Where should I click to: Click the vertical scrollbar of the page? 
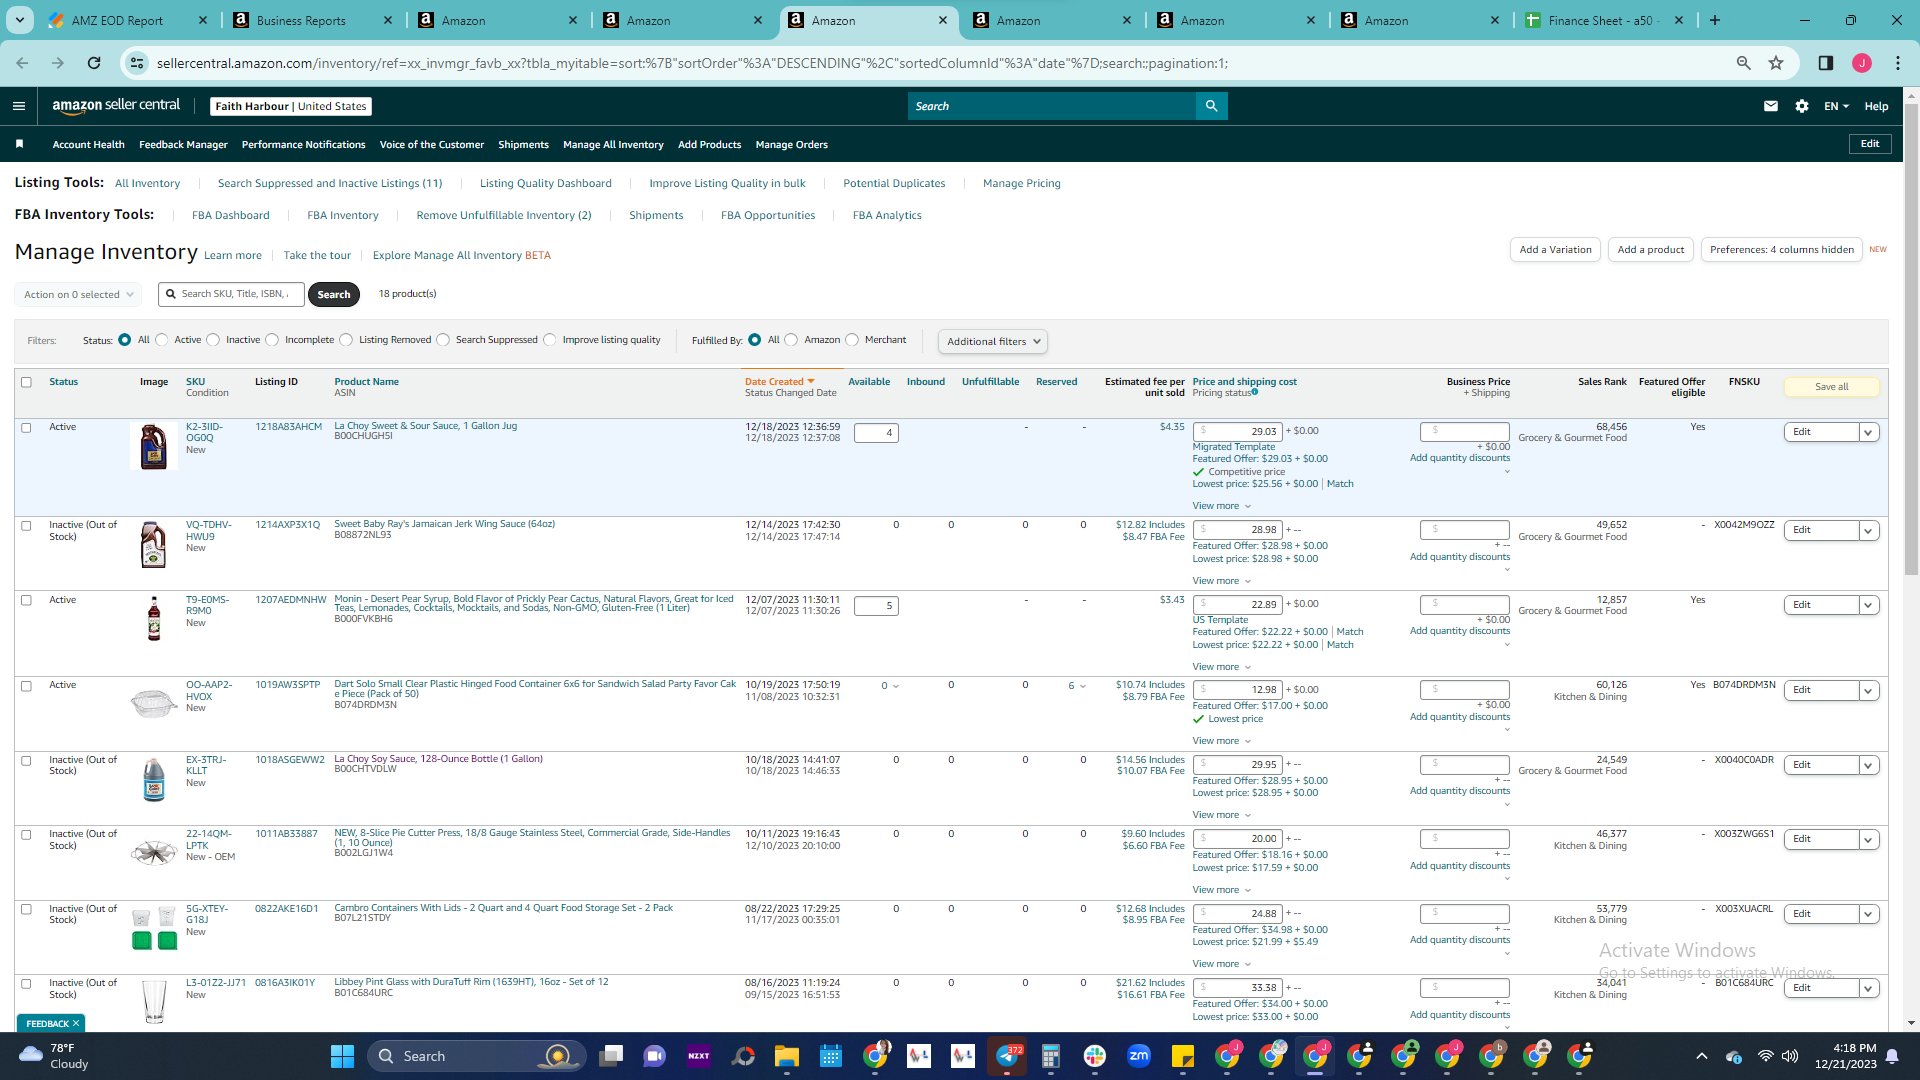coord(1911,340)
